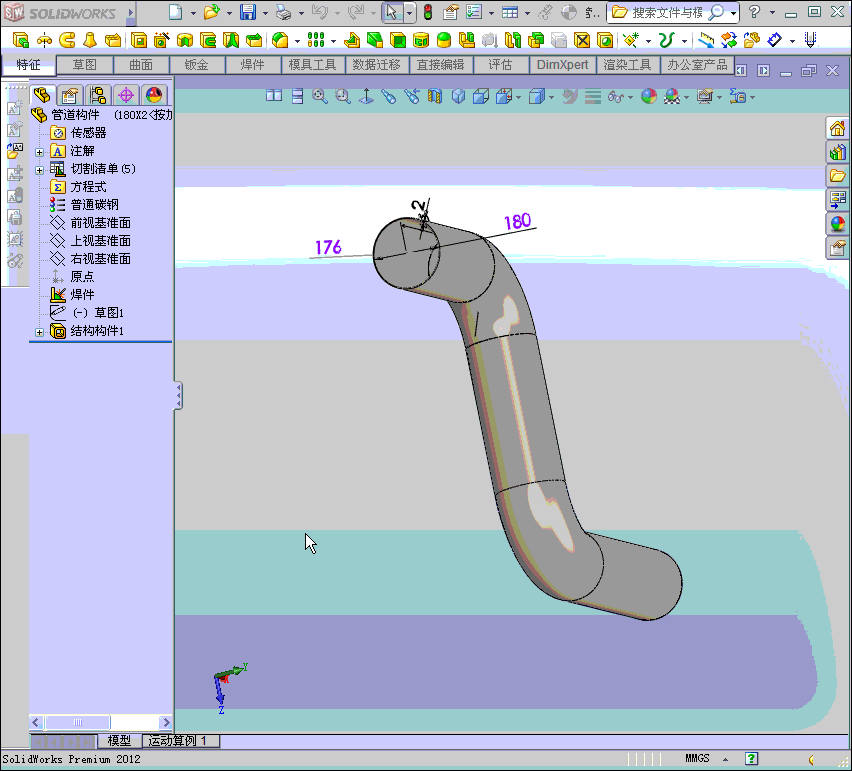Switch to the DimXpert tab
This screenshot has height=771, width=852.
pos(562,65)
